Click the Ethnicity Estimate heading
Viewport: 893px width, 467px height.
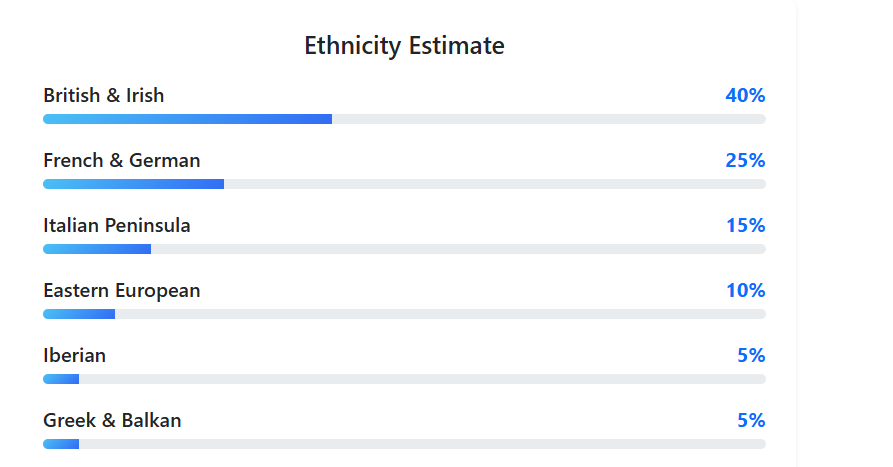click(404, 46)
